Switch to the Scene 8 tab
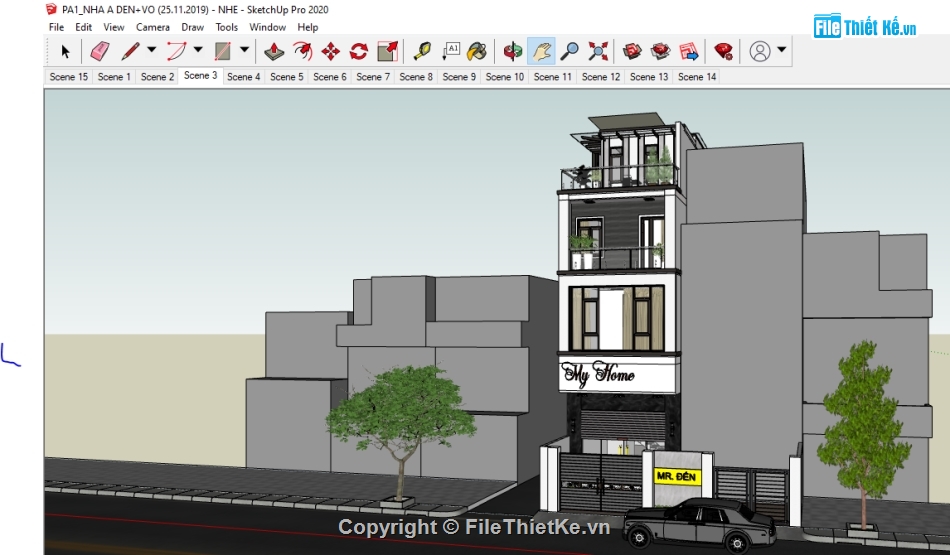950x555 pixels. click(416, 77)
